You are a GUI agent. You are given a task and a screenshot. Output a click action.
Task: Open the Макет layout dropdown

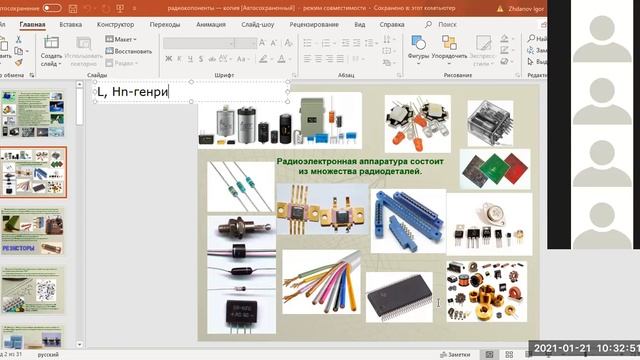coord(121,39)
